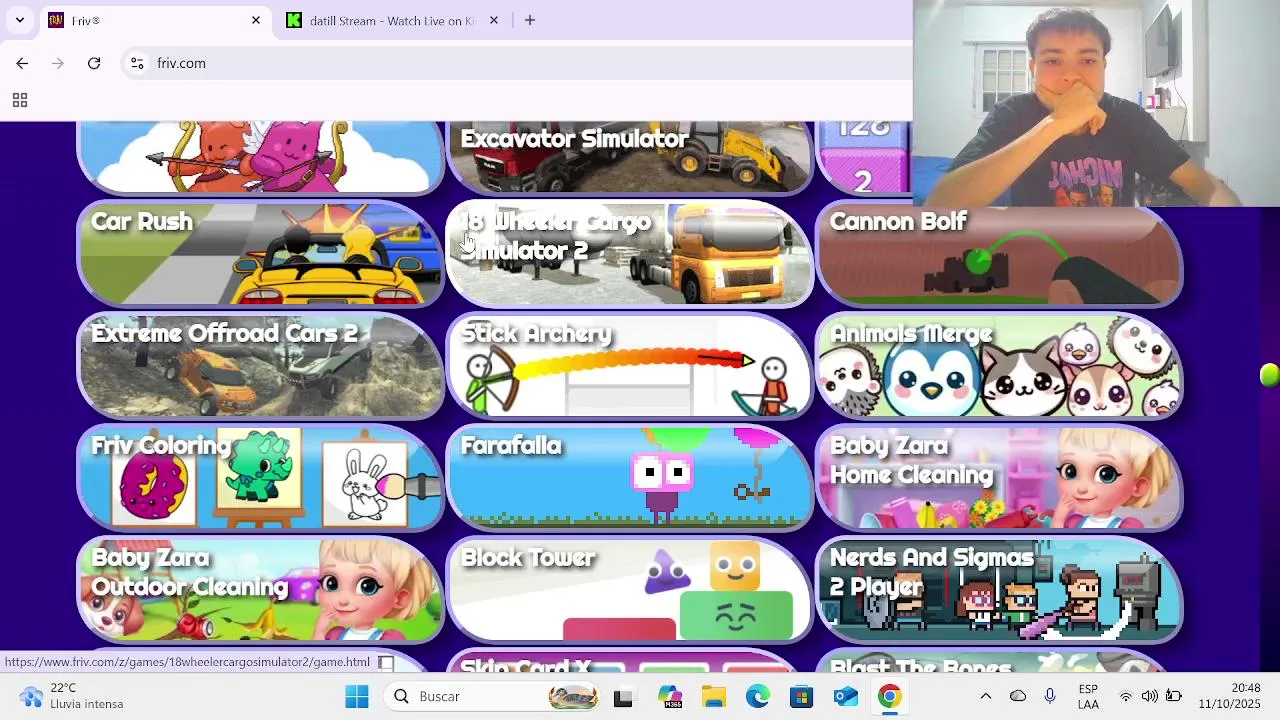The width and height of the screenshot is (1280, 720).
Task: Open the 2048 number blocks game tile
Action: click(865, 157)
